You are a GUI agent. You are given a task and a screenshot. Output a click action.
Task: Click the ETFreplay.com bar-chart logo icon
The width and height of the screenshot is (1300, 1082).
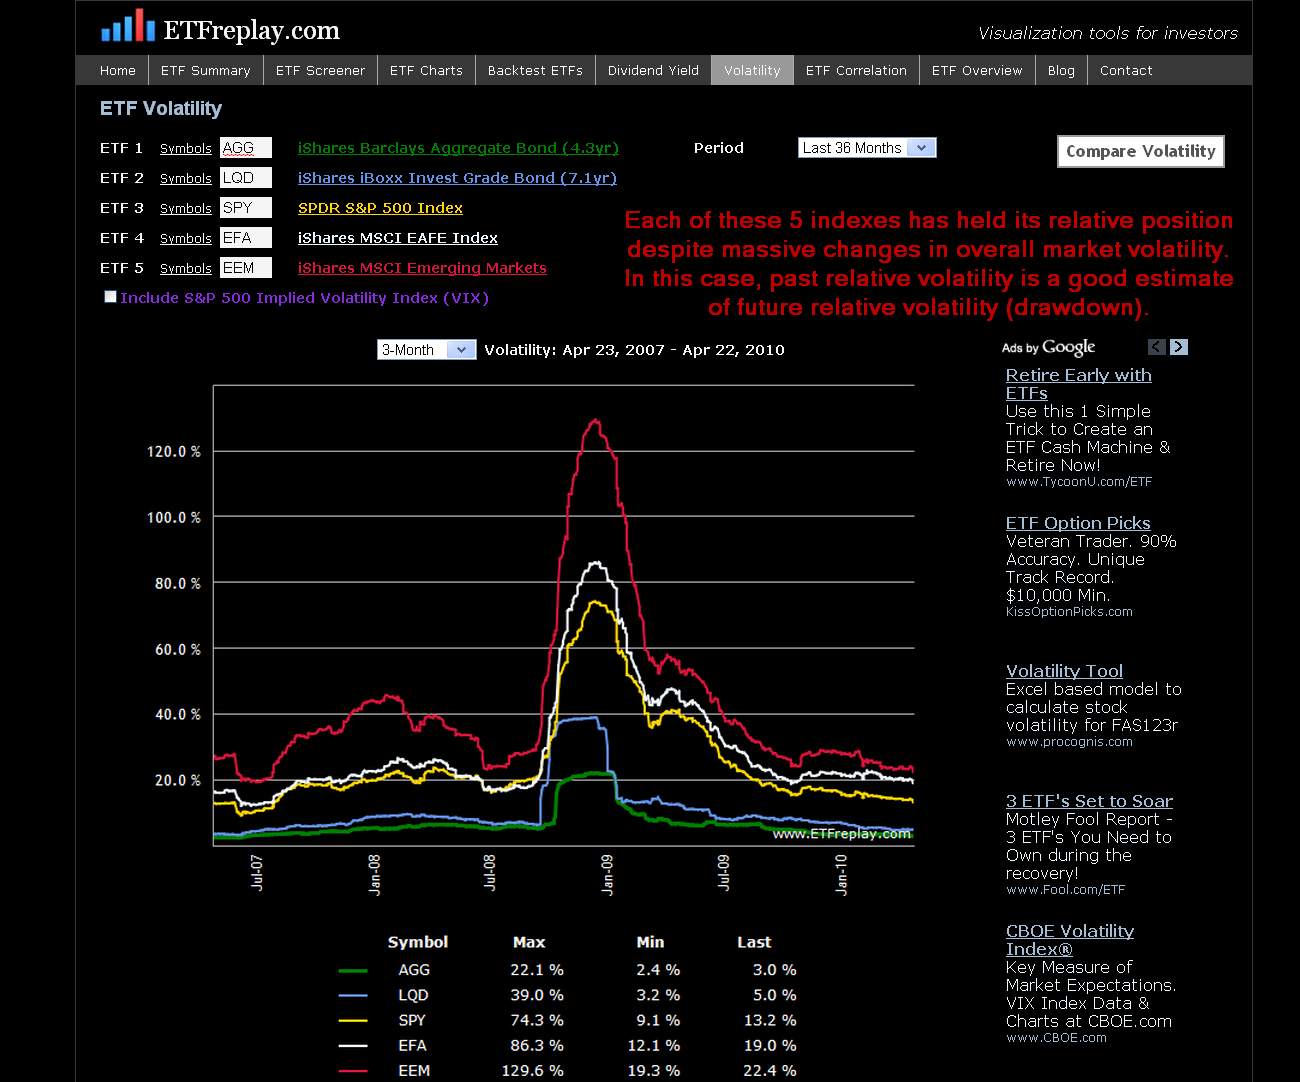[128, 26]
